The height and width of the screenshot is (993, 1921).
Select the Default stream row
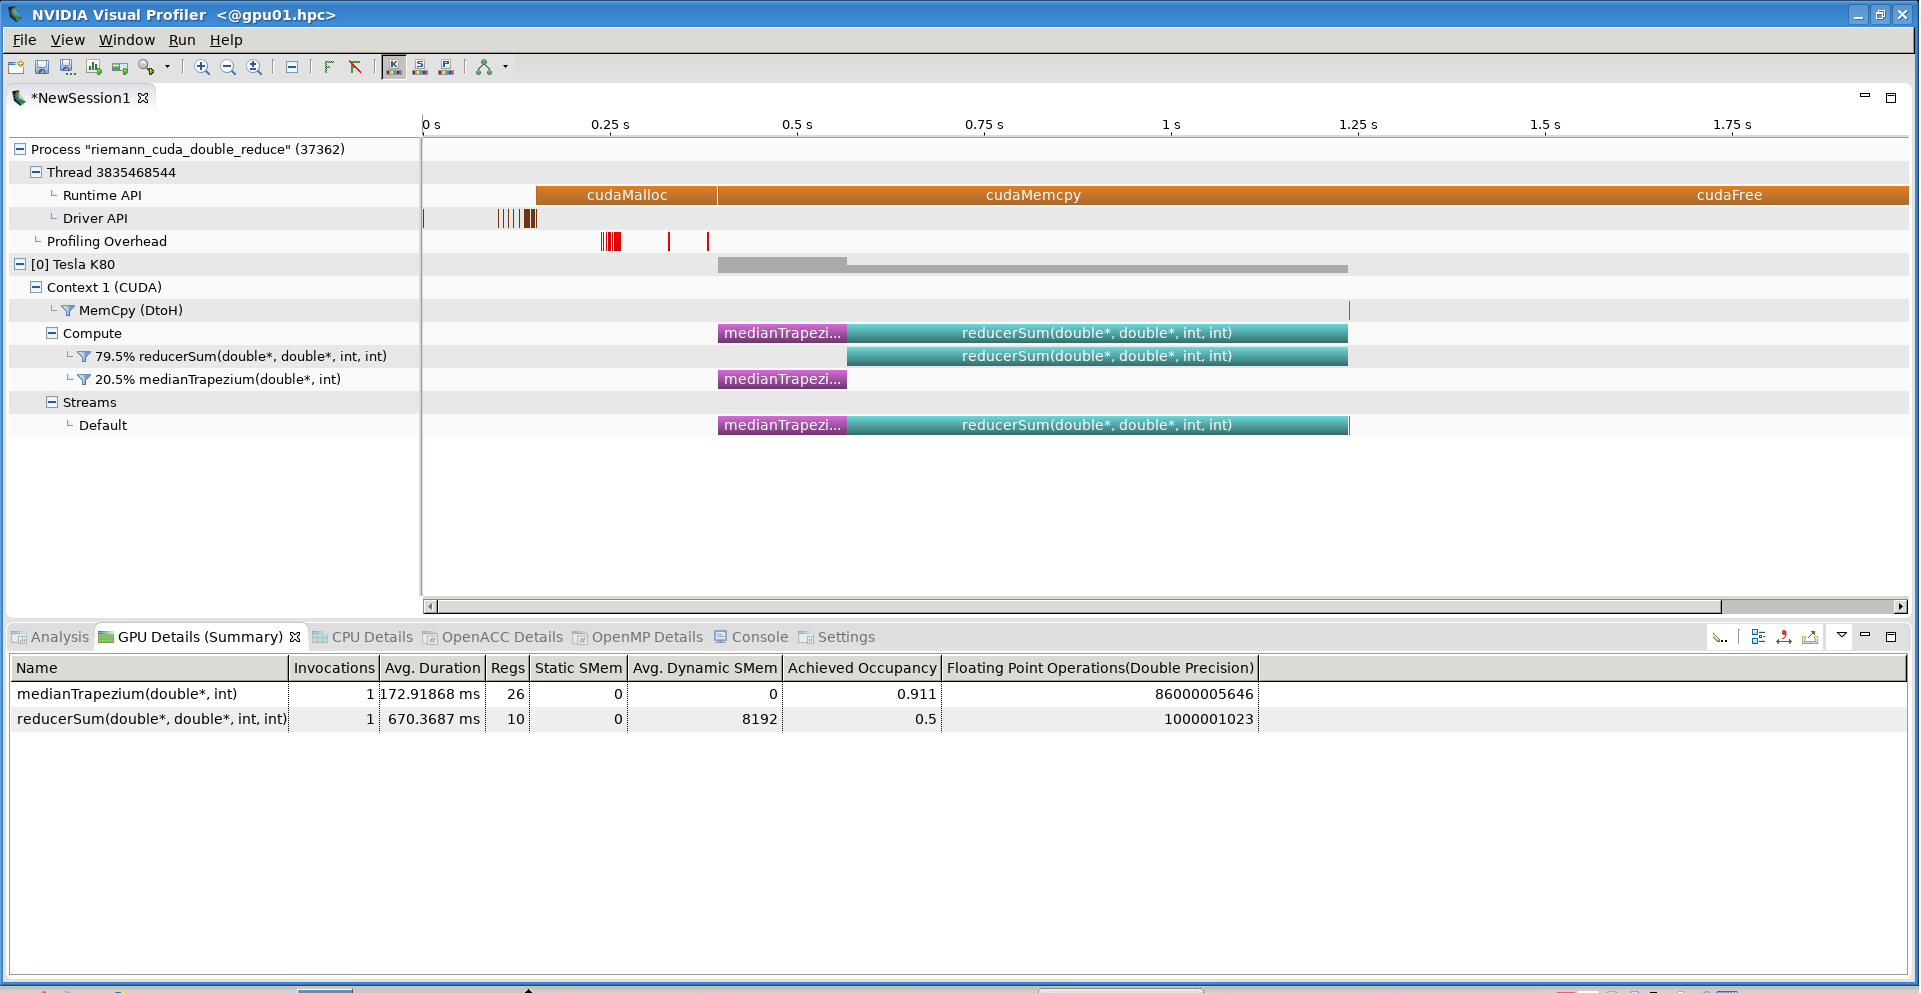pyautogui.click(x=103, y=425)
